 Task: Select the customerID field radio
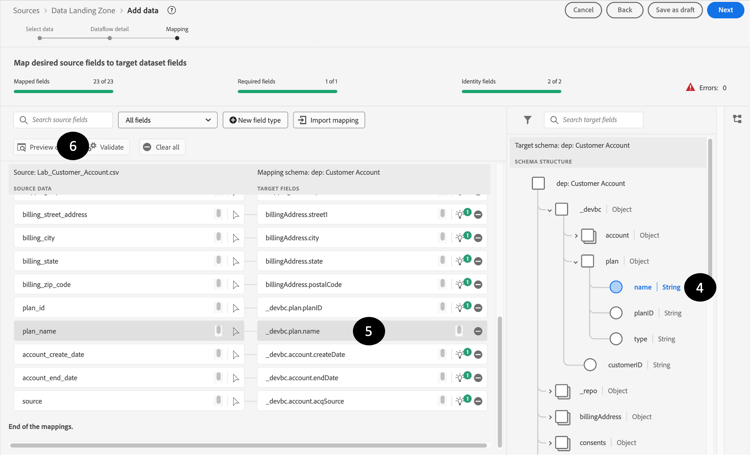(x=590, y=365)
